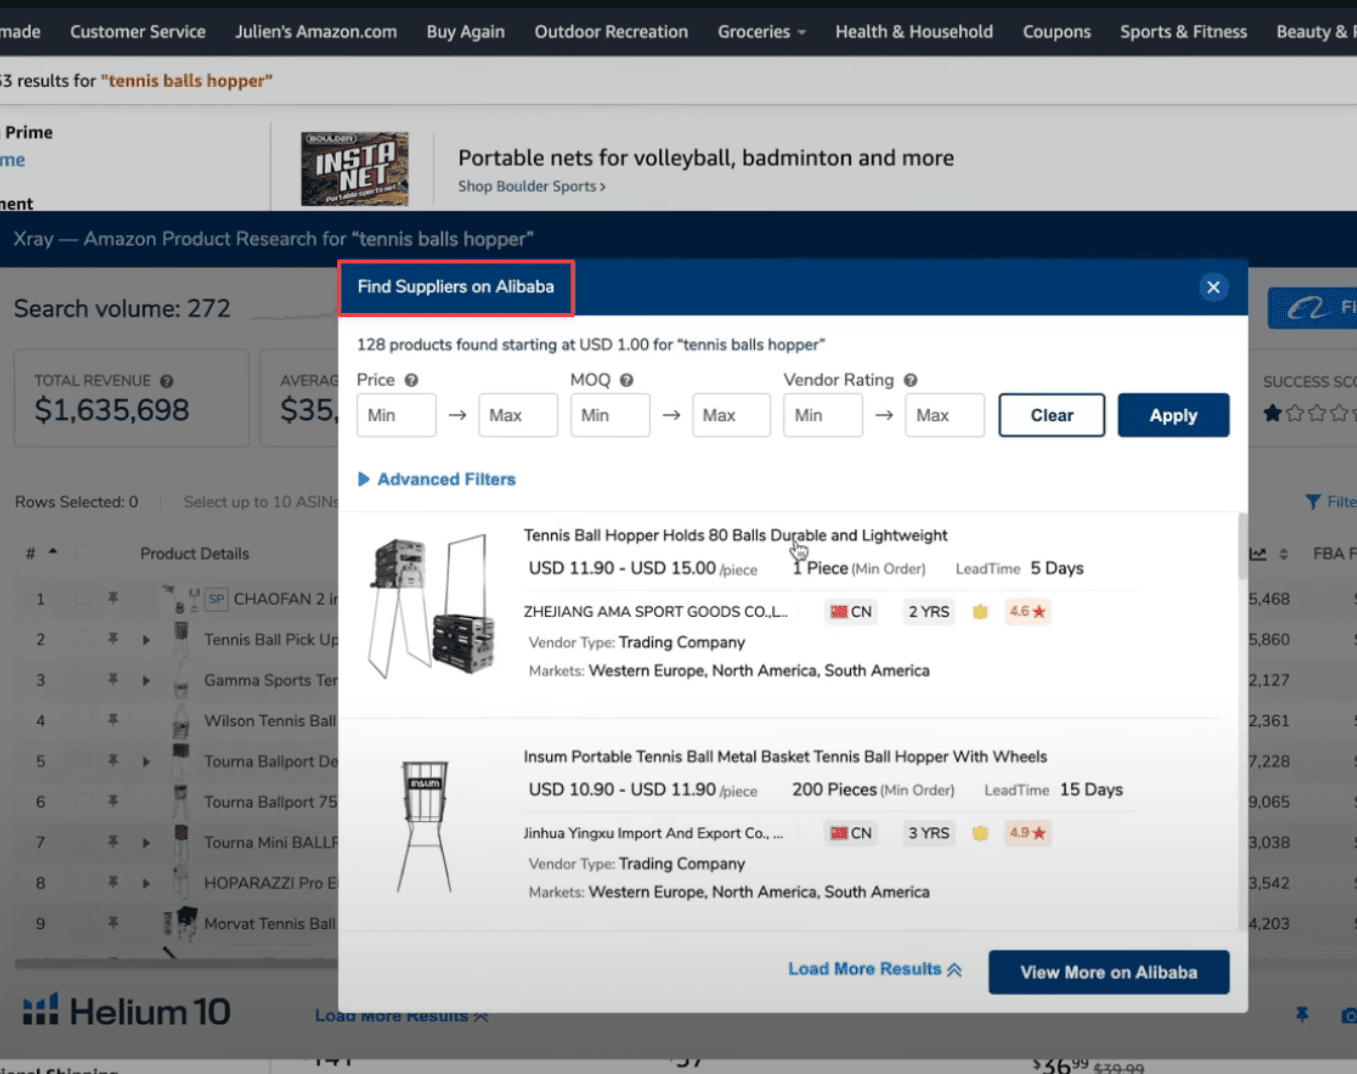Viewport: 1357px width, 1074px height.
Task: Click the Helium 10 logo
Action: (x=127, y=1012)
